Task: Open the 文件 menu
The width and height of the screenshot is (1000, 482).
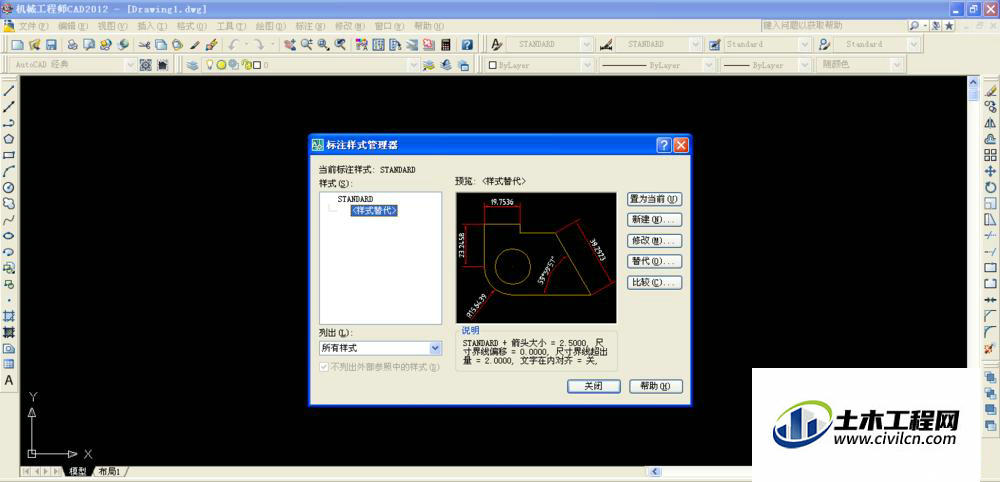Action: 34,26
